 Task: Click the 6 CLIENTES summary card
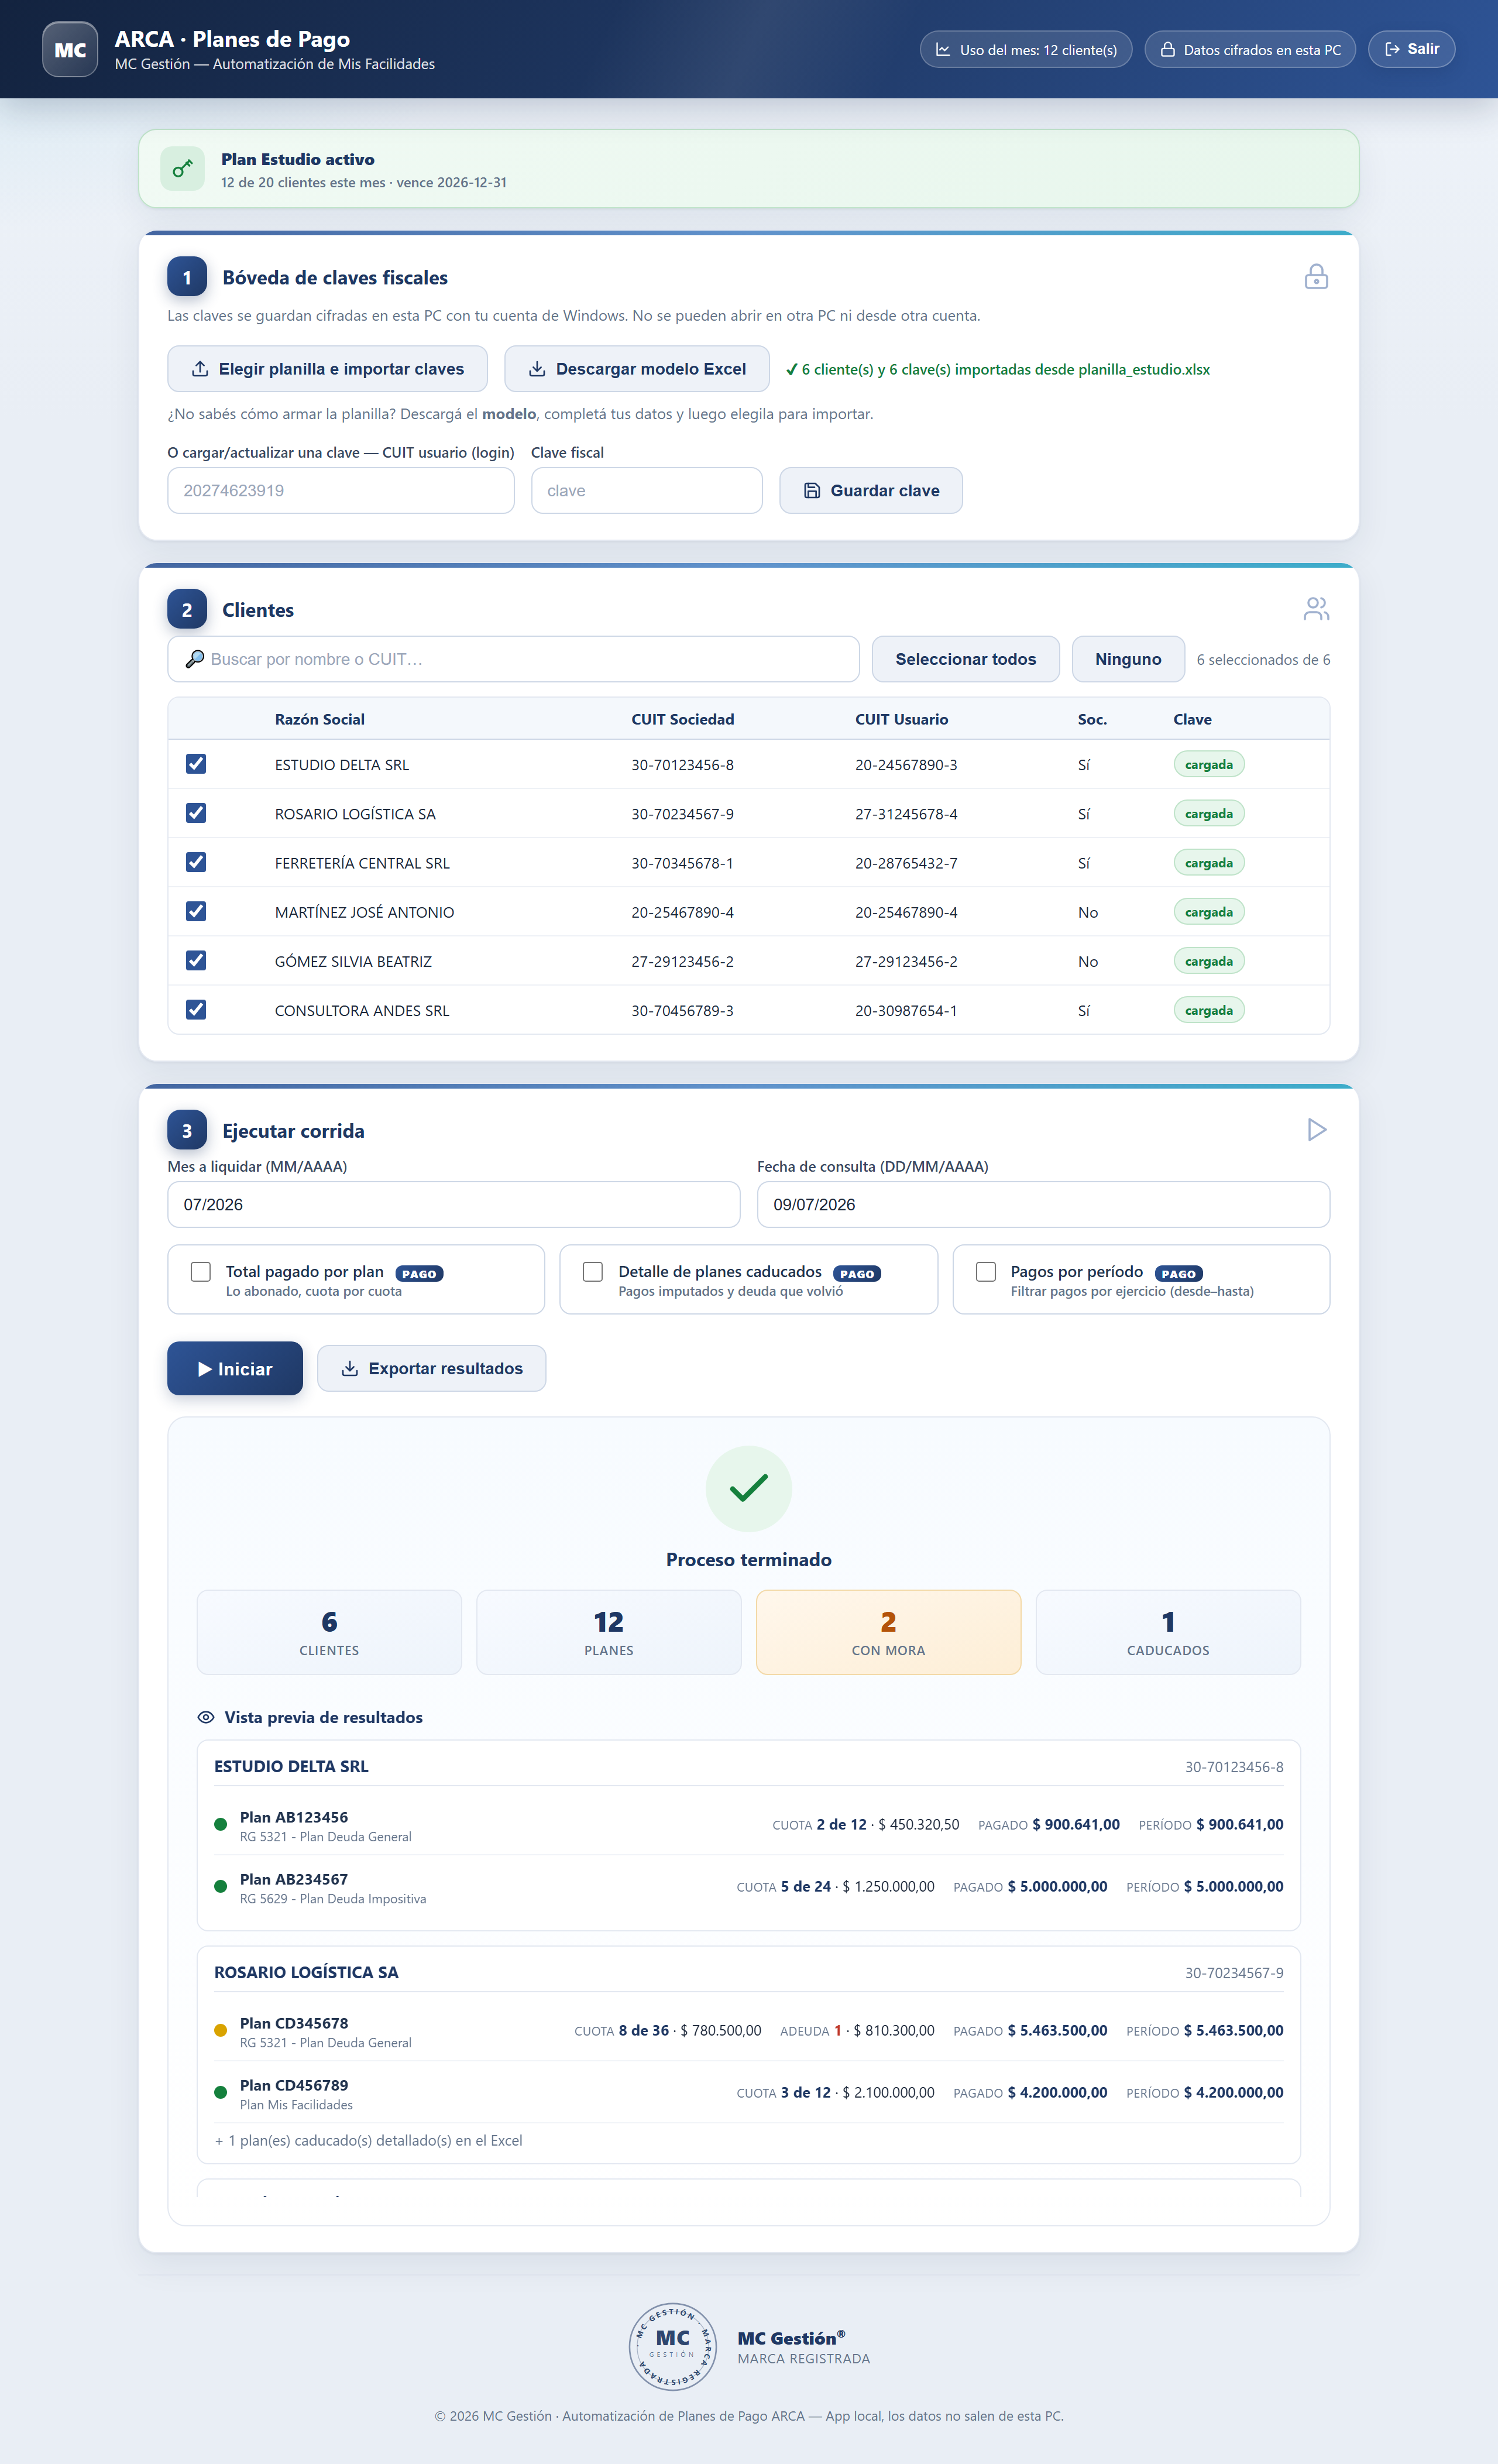click(329, 1632)
